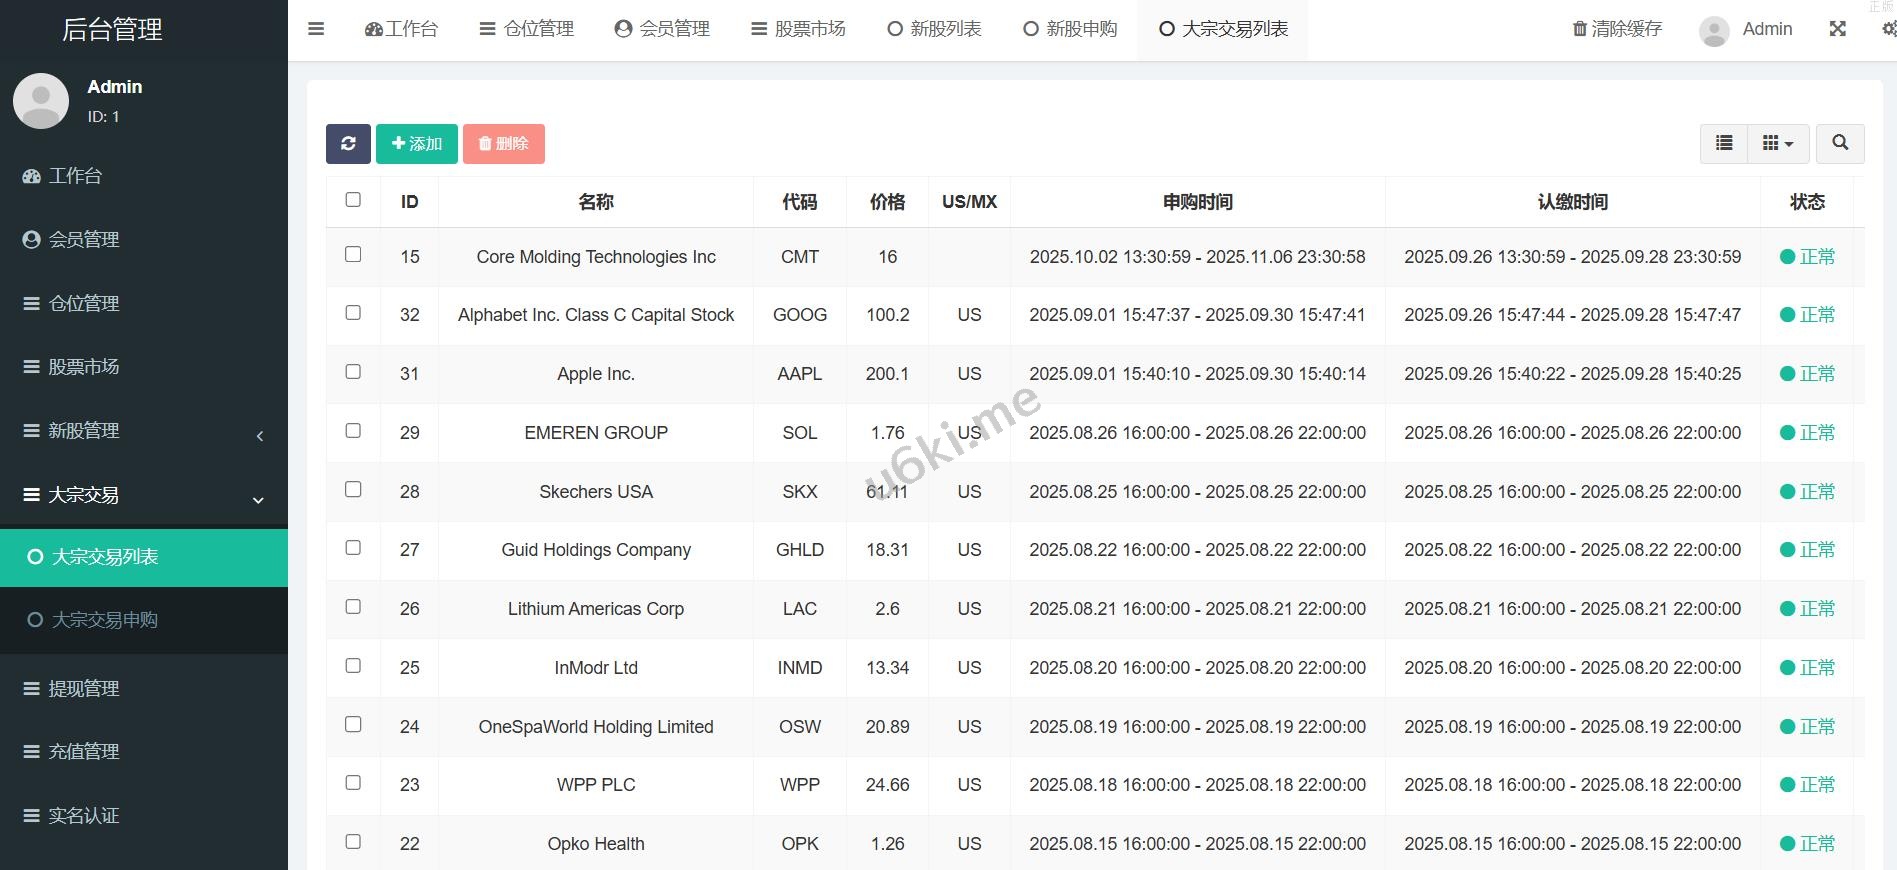
Task: Click the 清除缓存 trash icon
Action: (x=1579, y=29)
